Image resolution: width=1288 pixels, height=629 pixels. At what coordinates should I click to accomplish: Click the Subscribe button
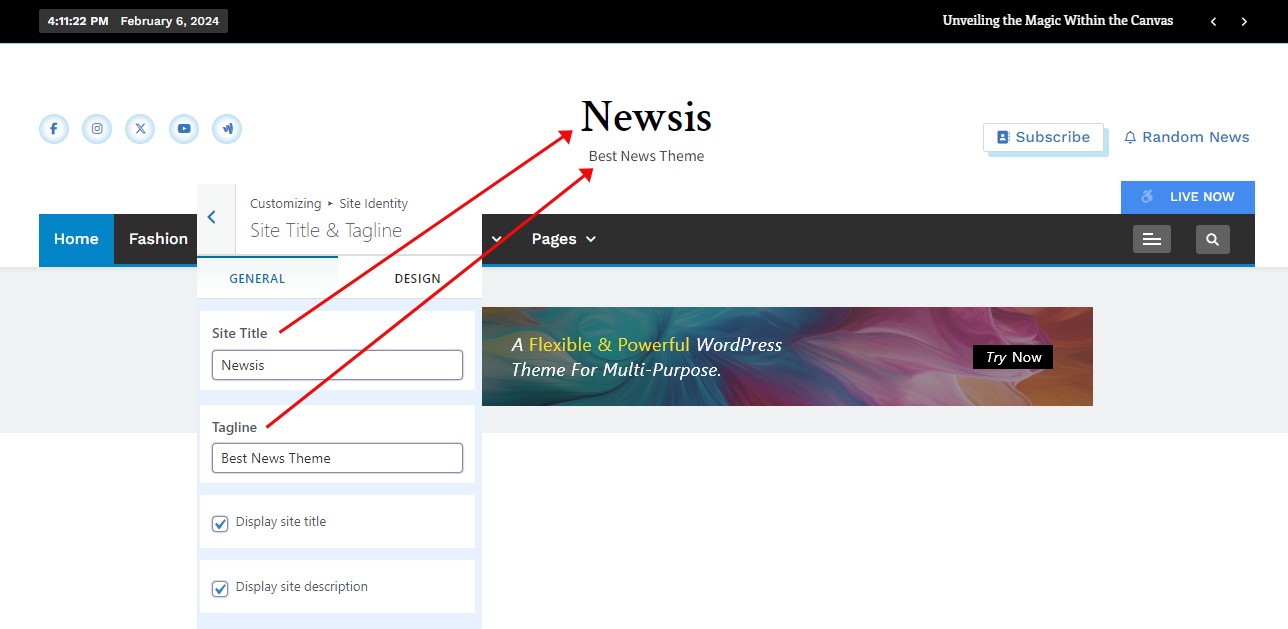(1043, 138)
